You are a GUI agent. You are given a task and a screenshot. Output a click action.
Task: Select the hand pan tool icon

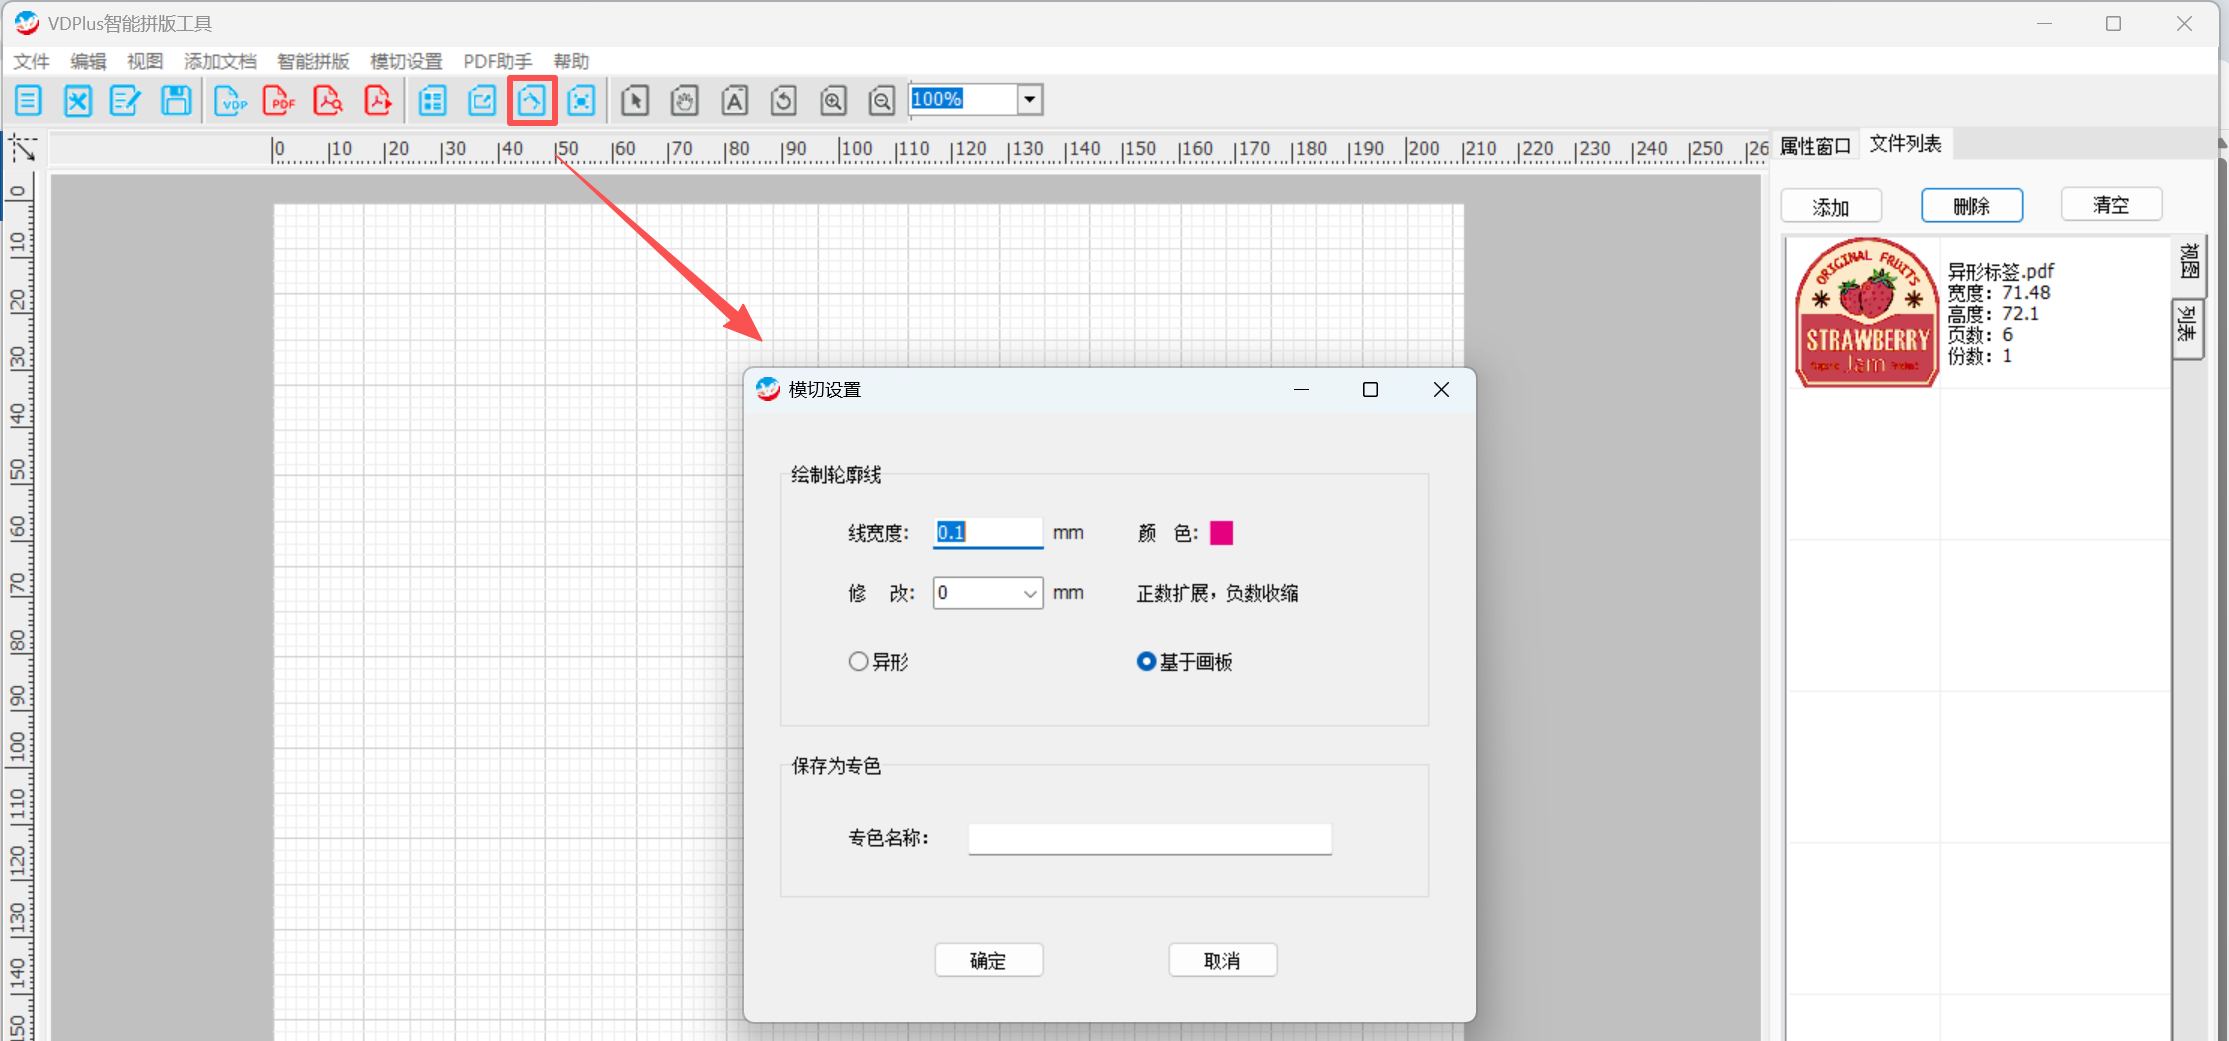click(x=684, y=100)
